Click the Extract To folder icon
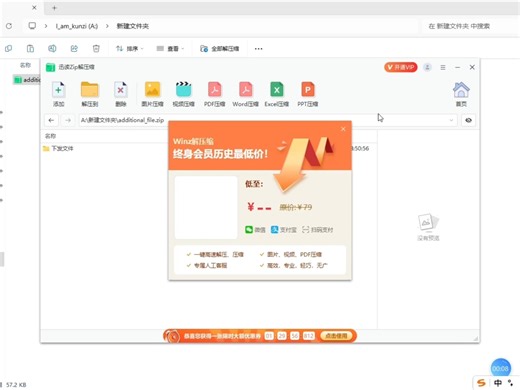520x390 pixels. pos(90,94)
